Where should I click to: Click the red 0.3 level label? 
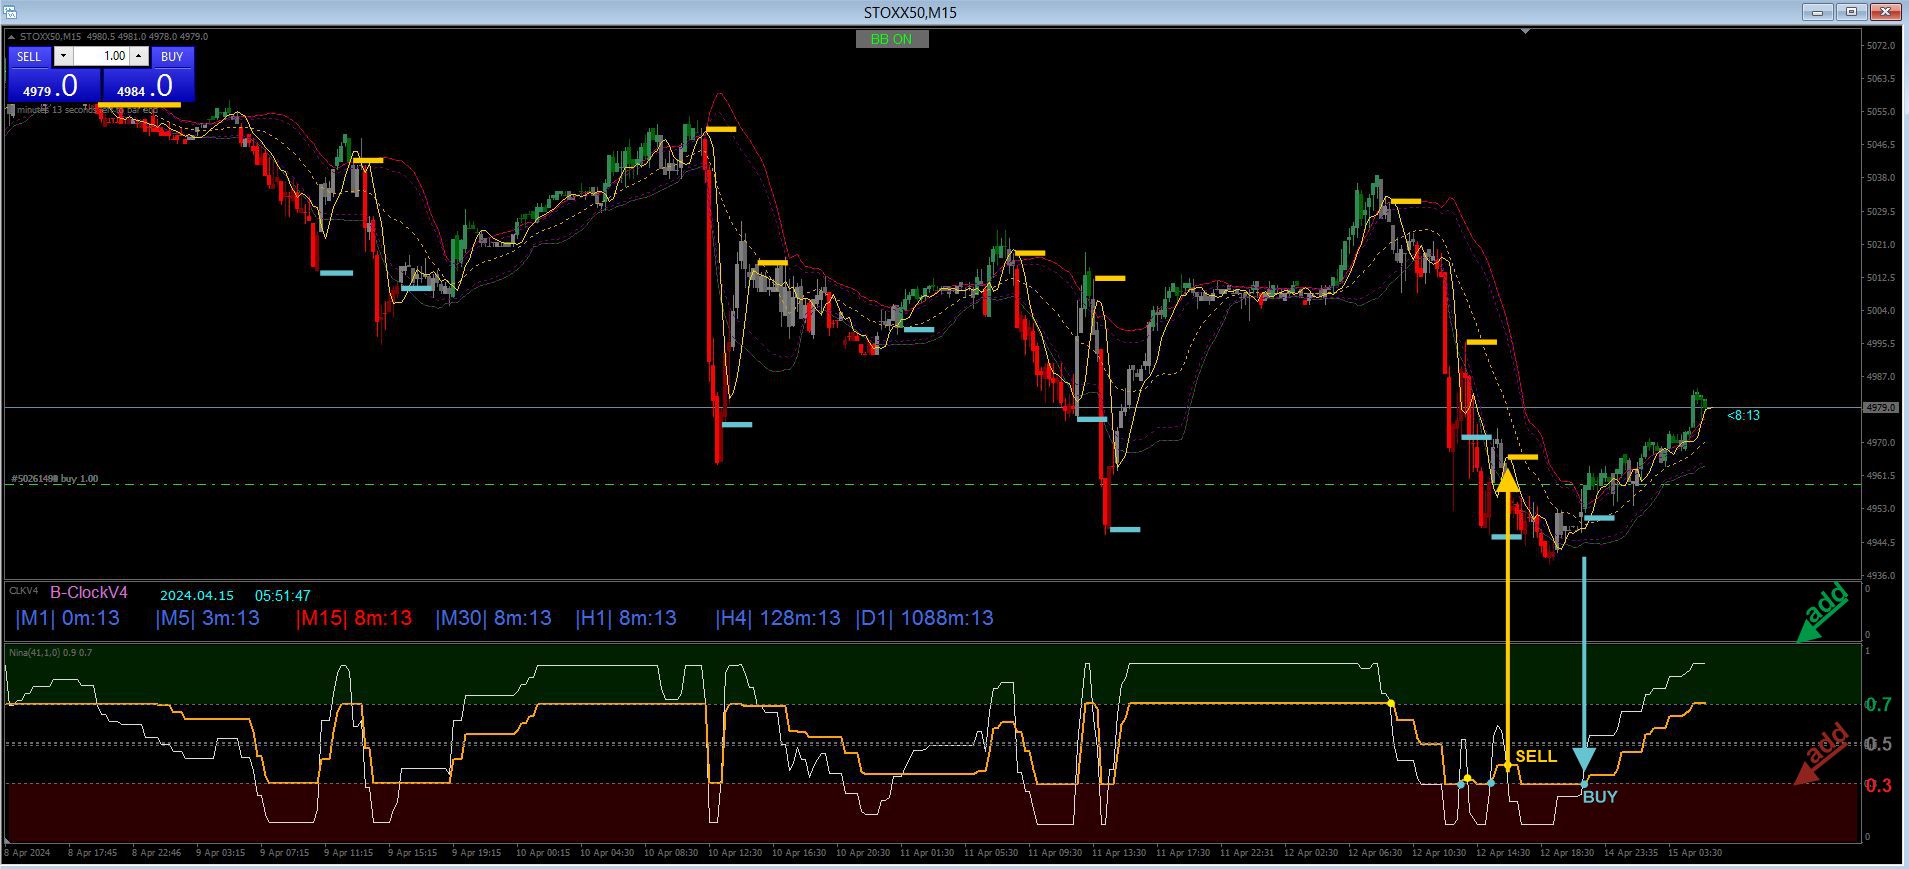[x=1879, y=785]
